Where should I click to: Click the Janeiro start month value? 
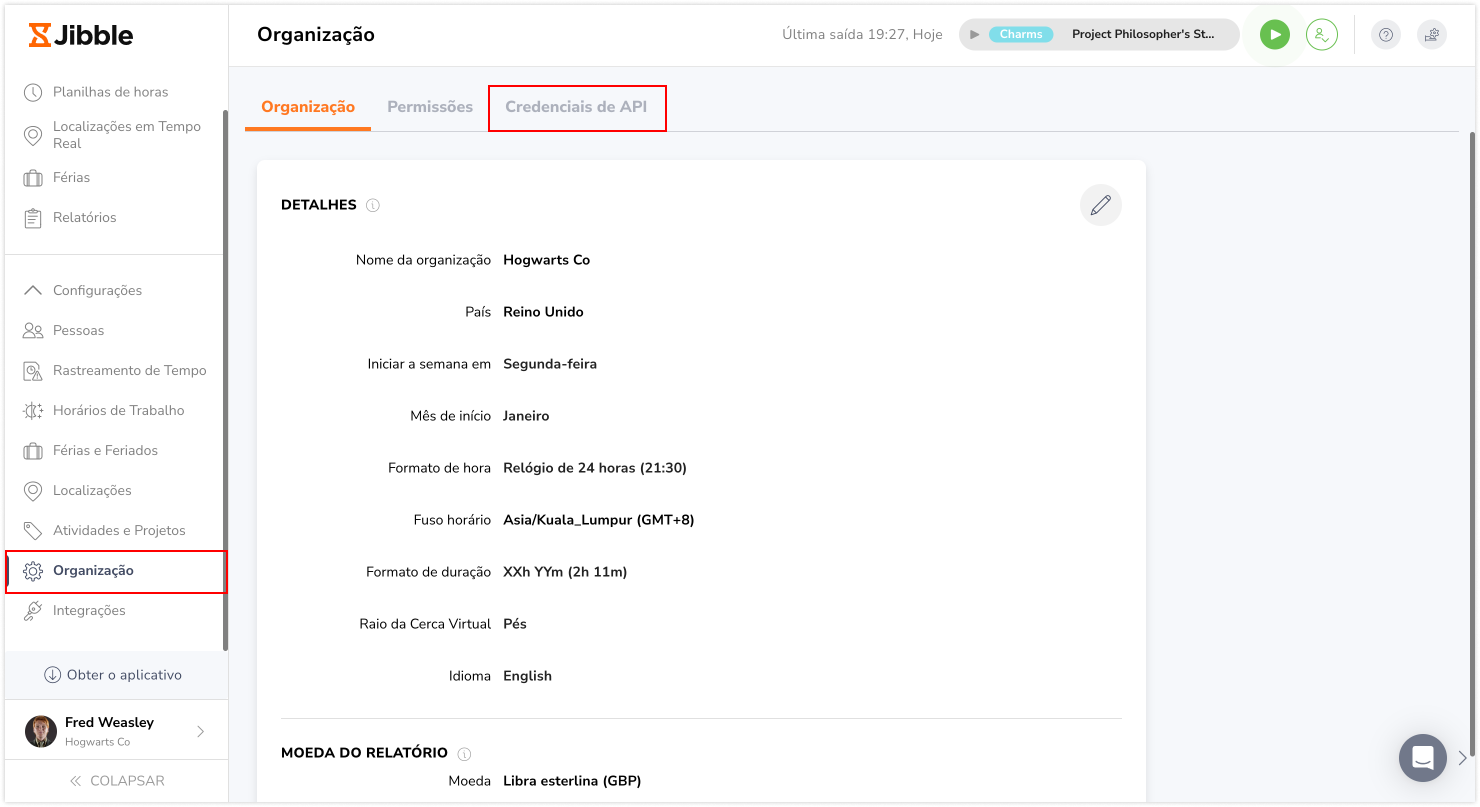click(526, 416)
